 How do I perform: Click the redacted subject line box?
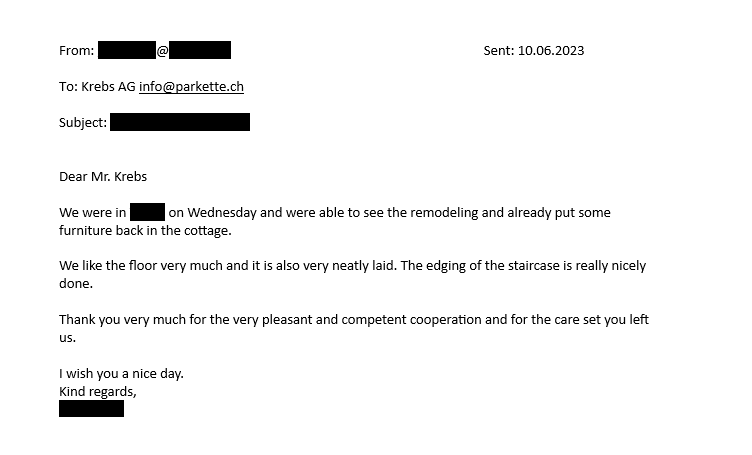(180, 122)
